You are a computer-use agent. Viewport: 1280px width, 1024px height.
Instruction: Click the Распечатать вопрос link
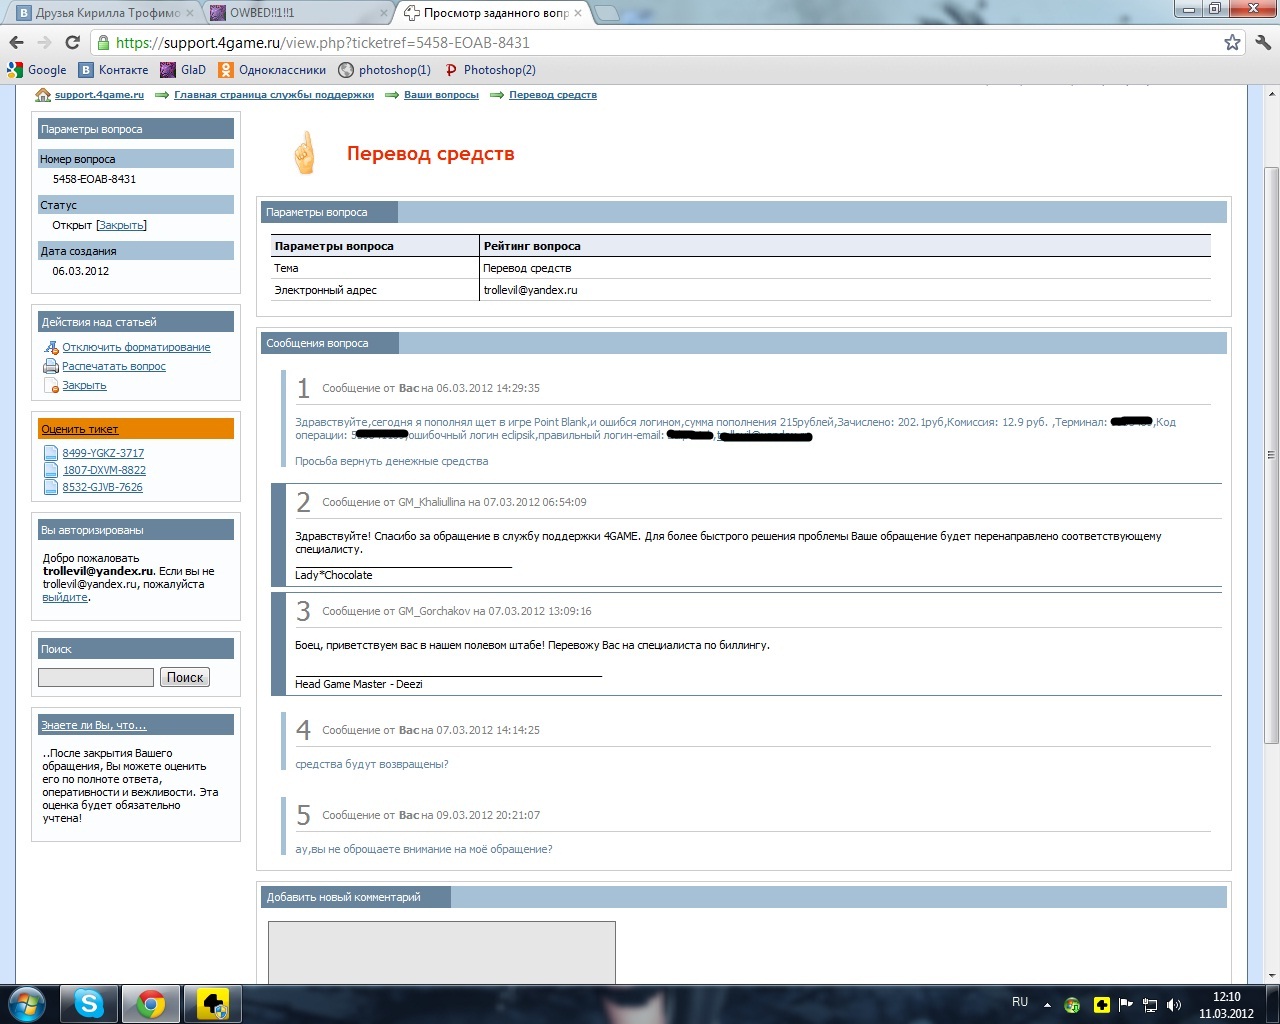pos(114,367)
